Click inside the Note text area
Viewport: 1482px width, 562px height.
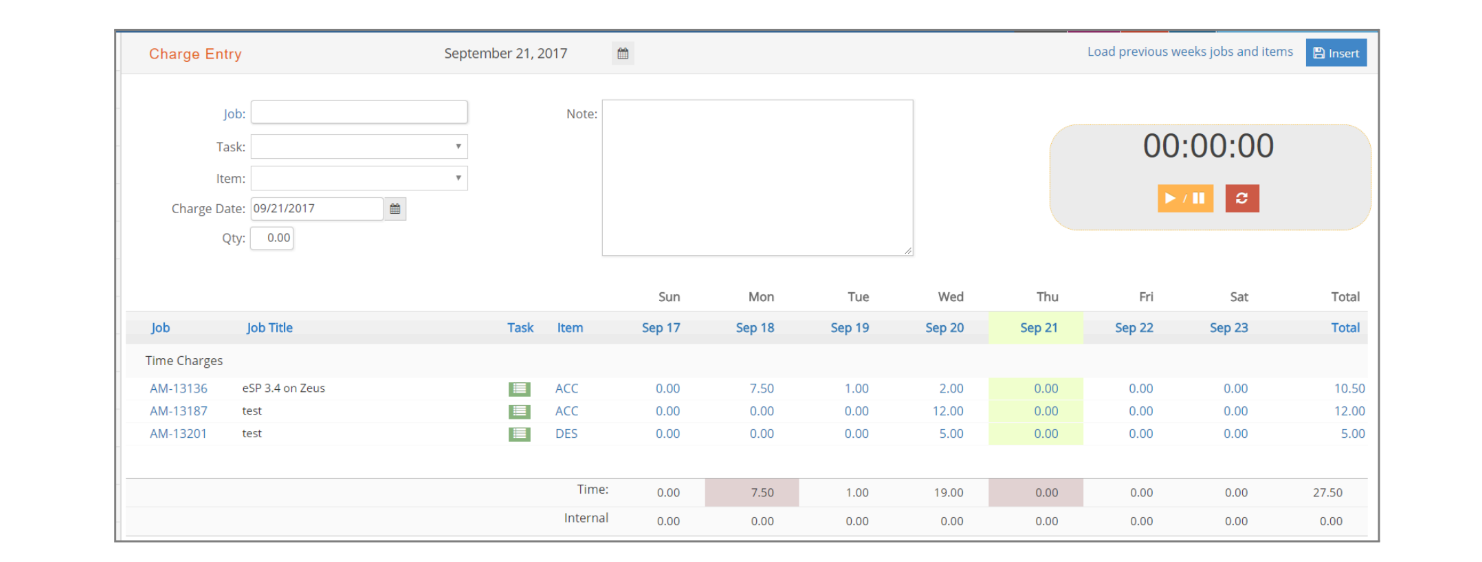(x=757, y=178)
